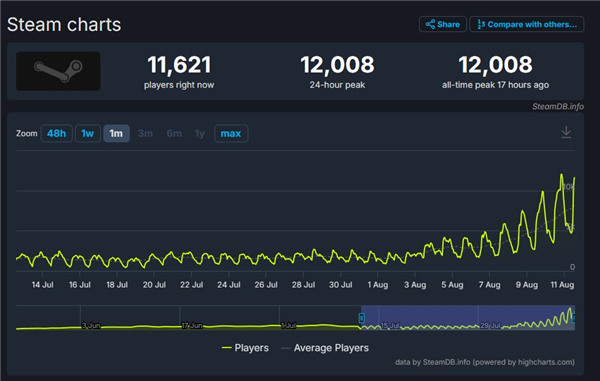
Task: Select the 3m zoom option
Action: pos(145,134)
